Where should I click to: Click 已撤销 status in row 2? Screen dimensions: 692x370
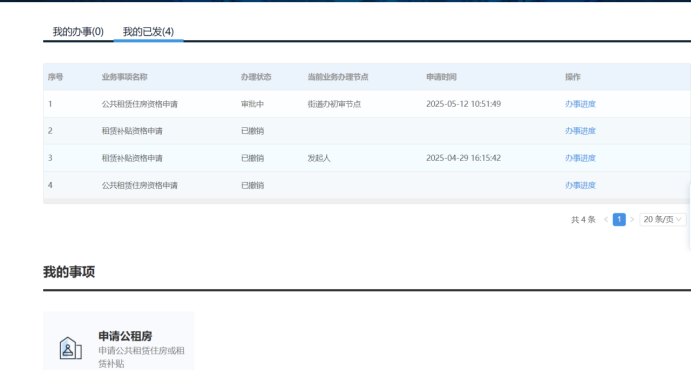tap(252, 131)
